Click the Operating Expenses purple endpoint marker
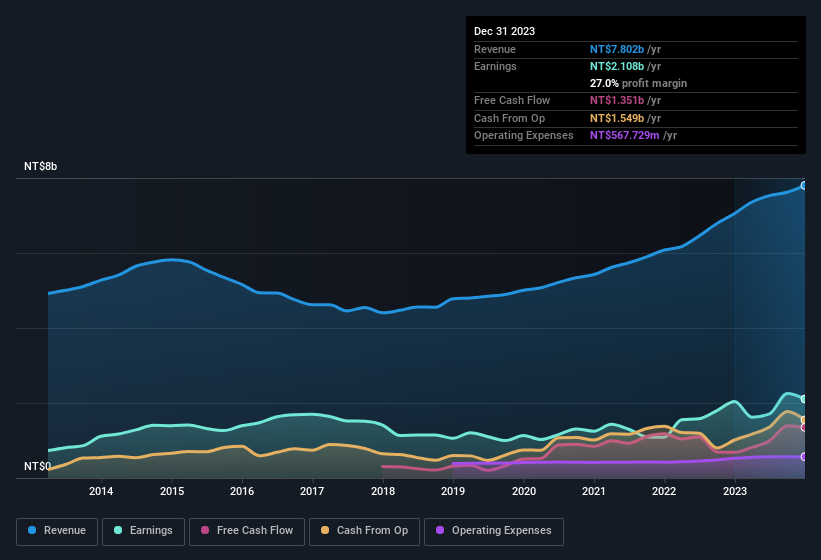 tap(804, 457)
